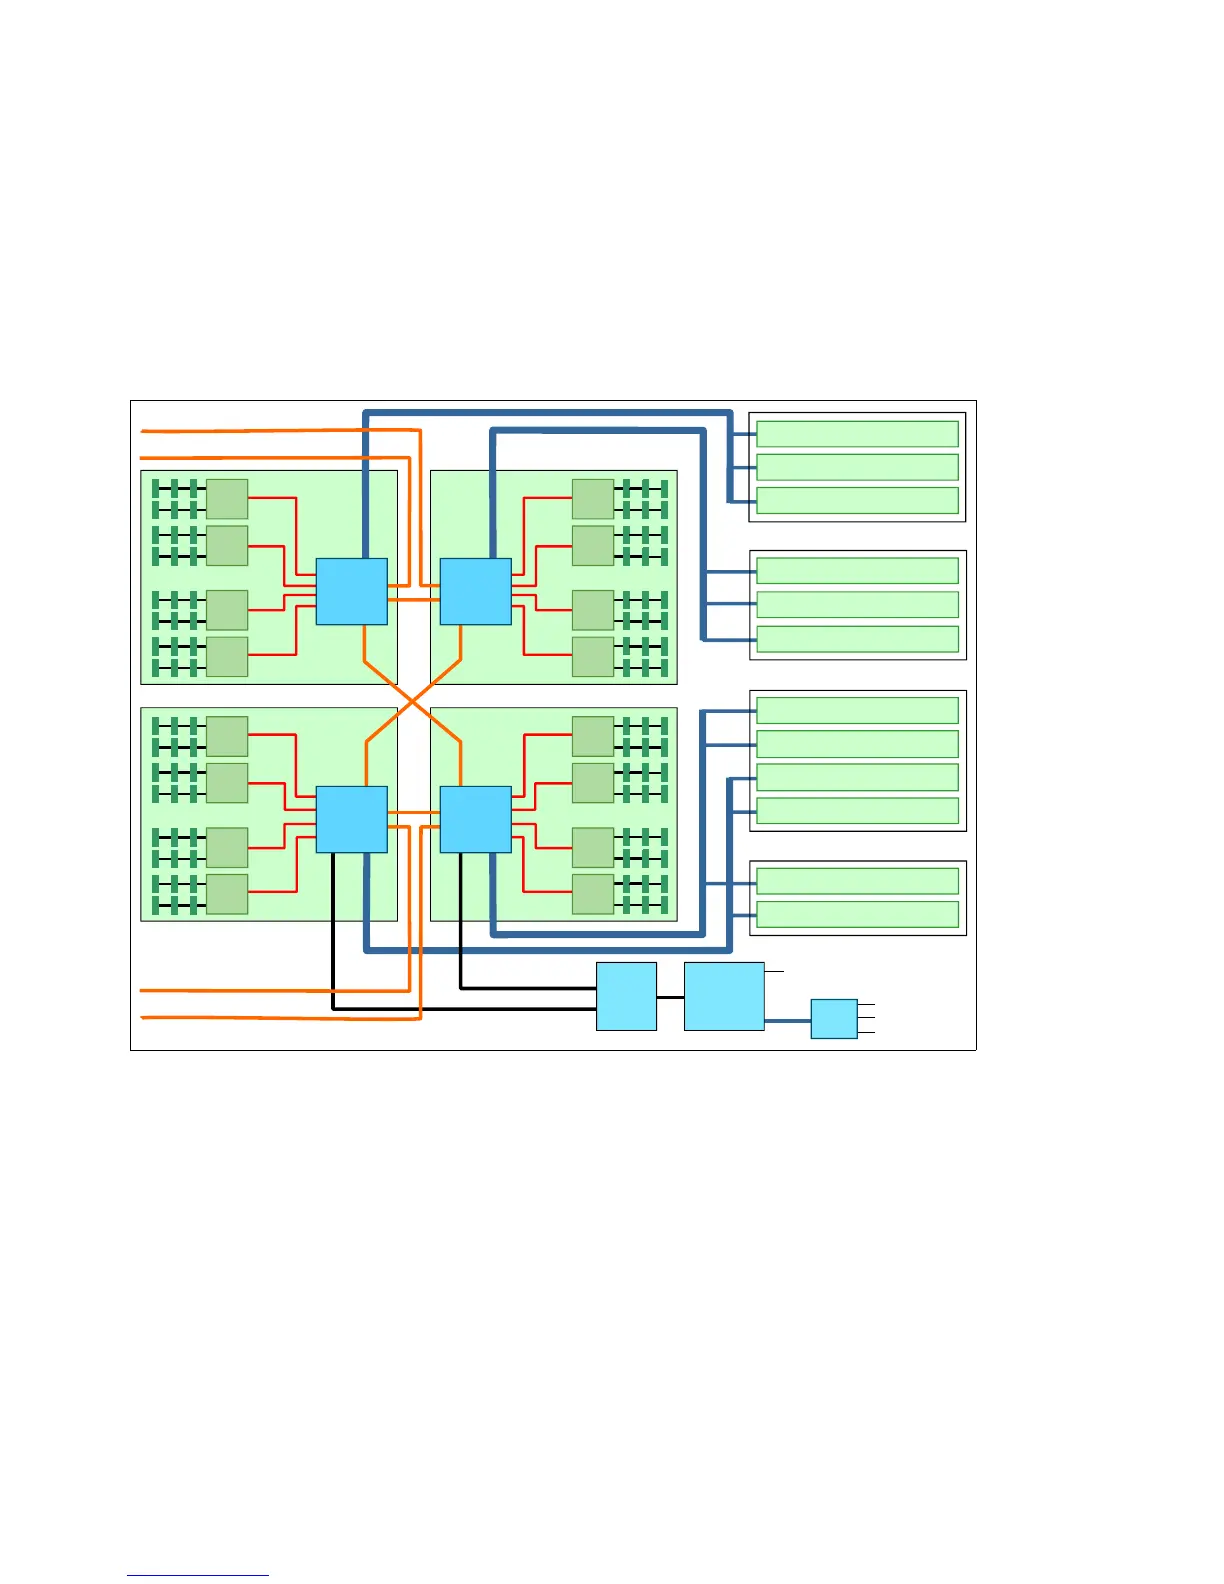This screenshot has height=1584, width=1224.
Task: Click the last slot bar in the two-slot group
Action: (x=857, y=914)
